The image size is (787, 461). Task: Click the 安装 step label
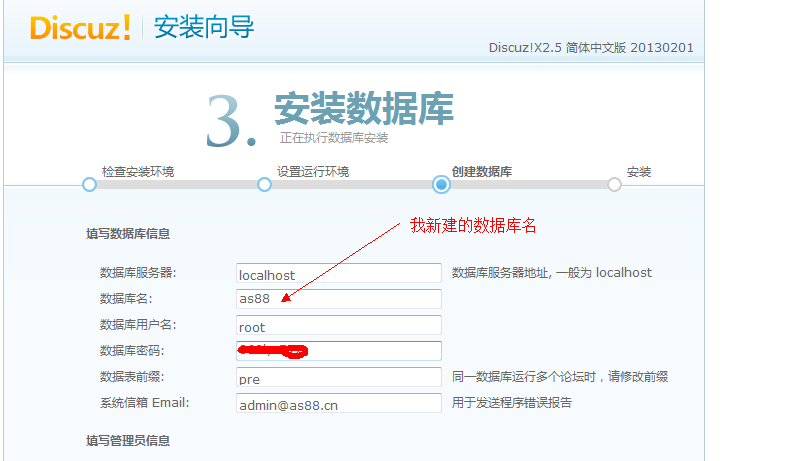coord(639,172)
